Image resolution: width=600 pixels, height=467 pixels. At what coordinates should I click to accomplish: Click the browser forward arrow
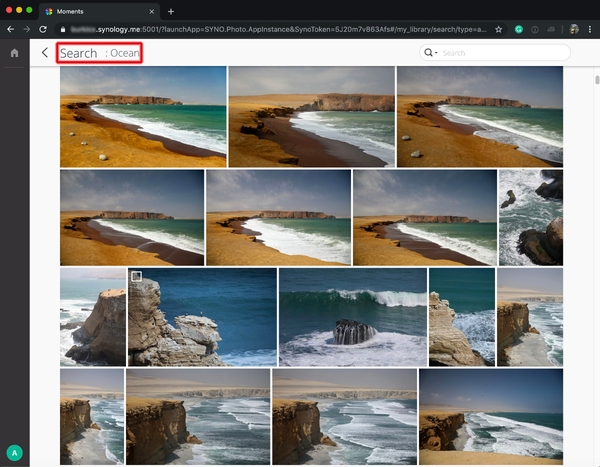coord(26,29)
